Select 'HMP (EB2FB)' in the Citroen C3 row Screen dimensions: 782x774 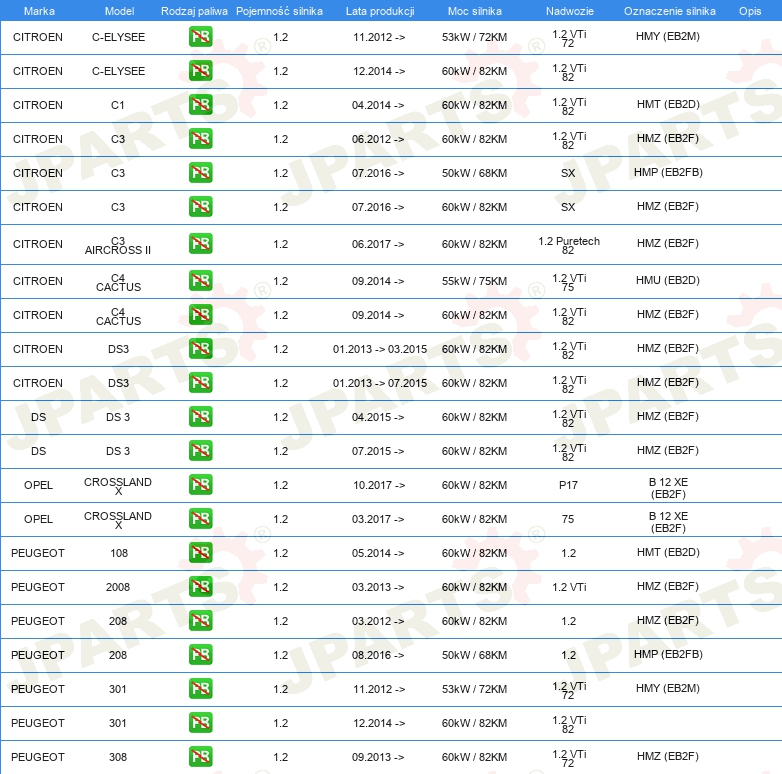668,172
